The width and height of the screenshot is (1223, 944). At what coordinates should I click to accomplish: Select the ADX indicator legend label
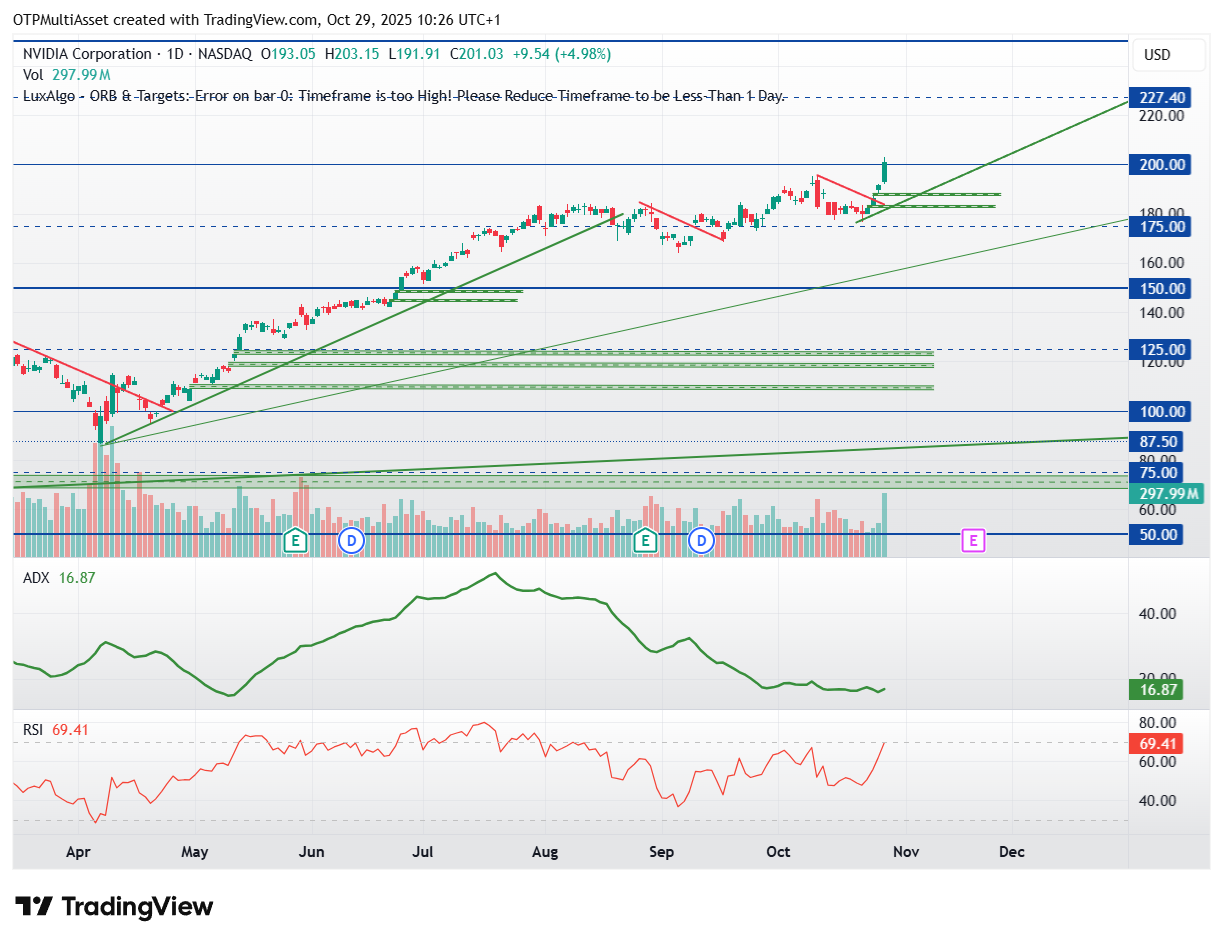coord(36,577)
